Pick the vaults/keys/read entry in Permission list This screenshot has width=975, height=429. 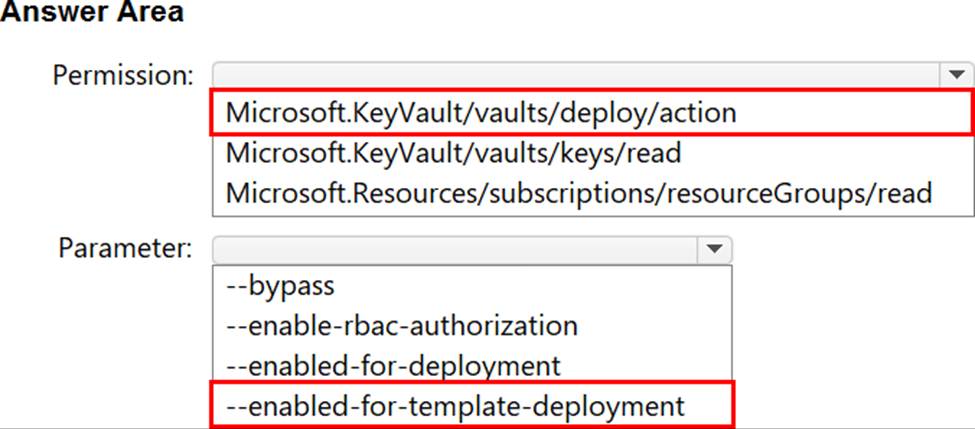coord(453,153)
